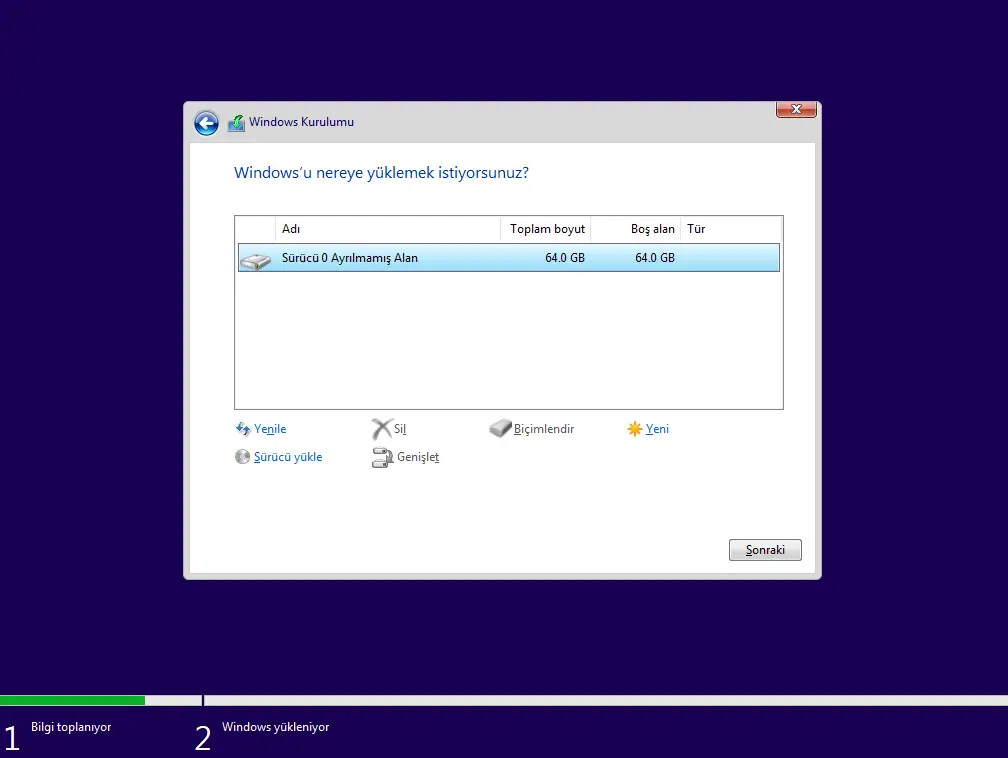Click the Genişlet extend icon

(x=382, y=457)
